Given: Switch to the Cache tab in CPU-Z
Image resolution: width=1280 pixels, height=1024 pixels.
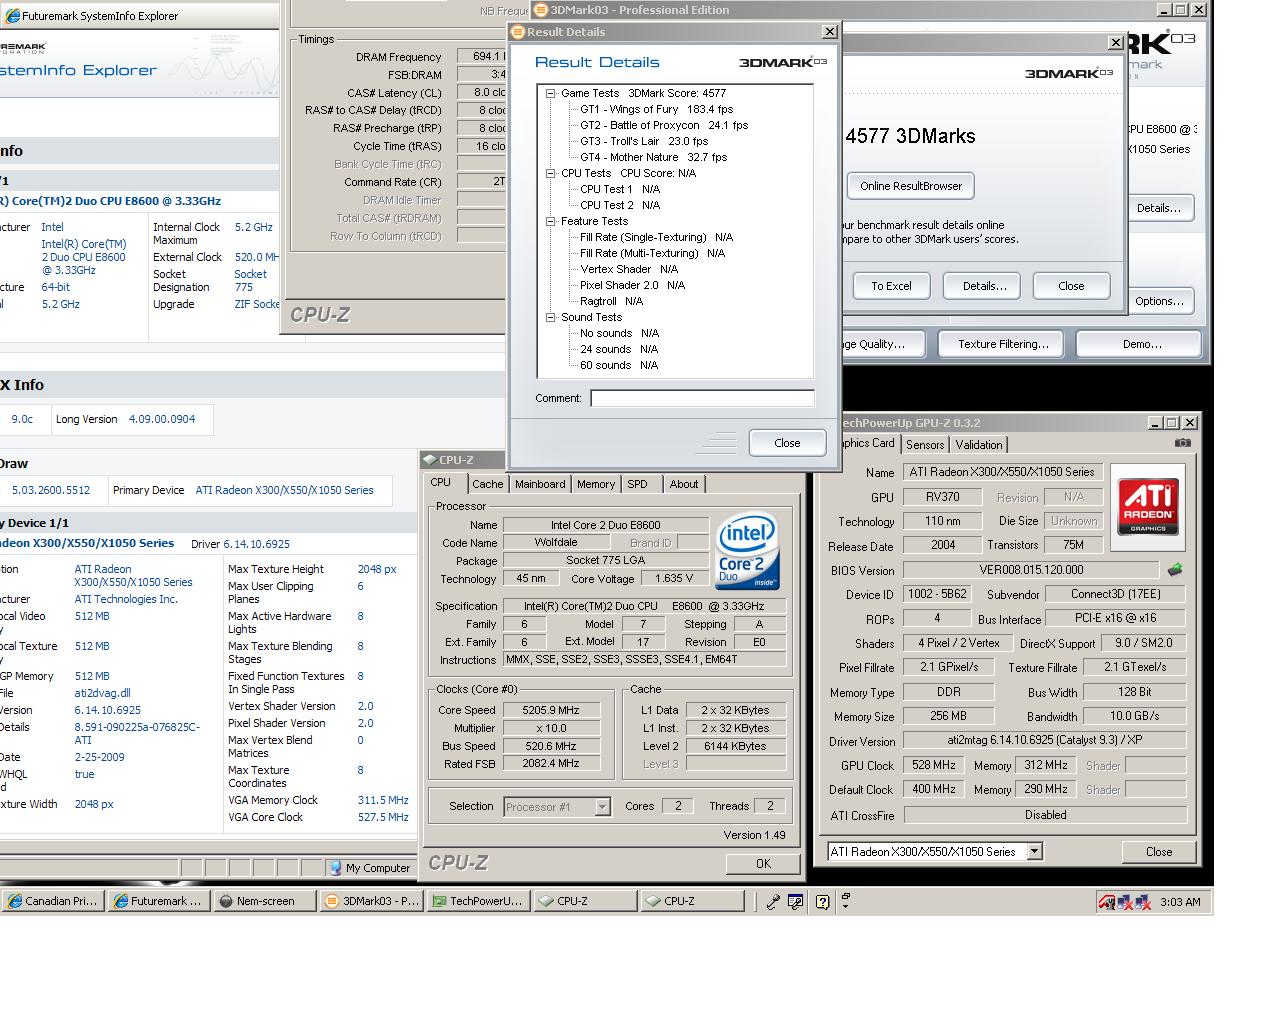Looking at the screenshot, I should 487,484.
